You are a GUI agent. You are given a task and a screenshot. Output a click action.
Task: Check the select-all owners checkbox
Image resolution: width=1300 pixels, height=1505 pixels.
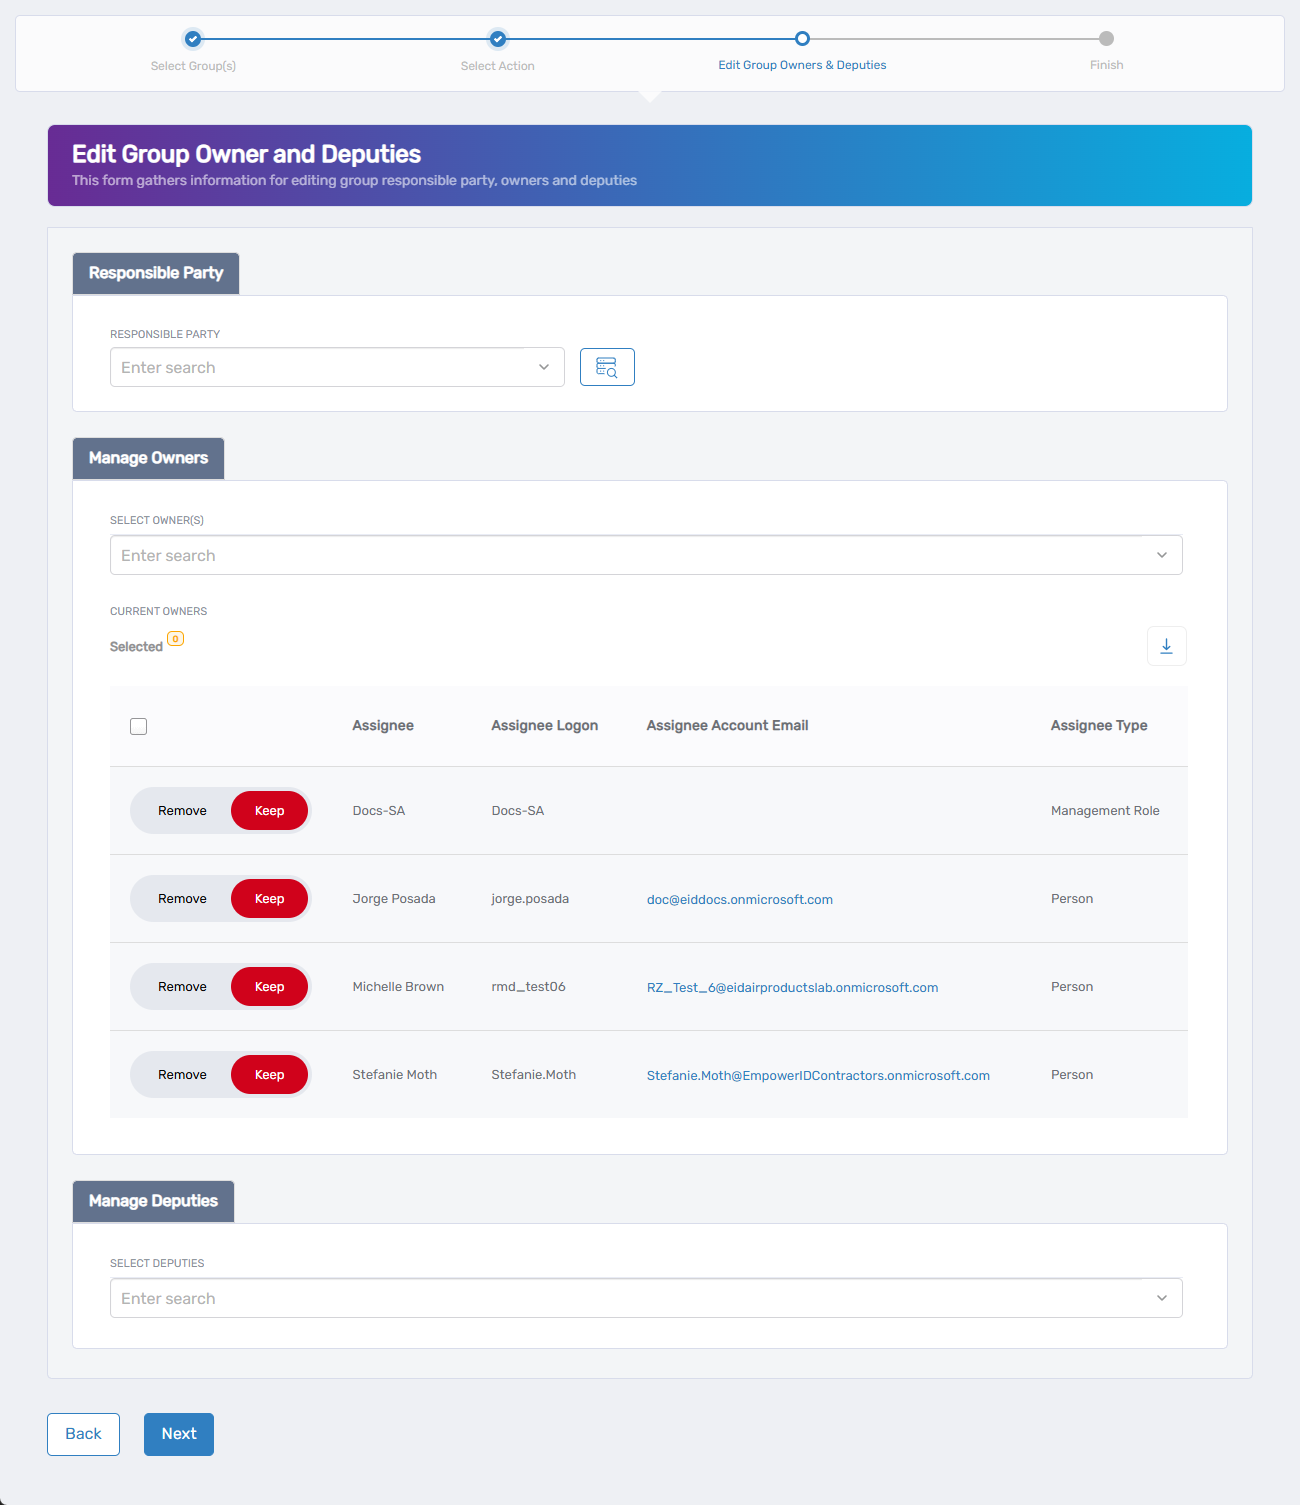point(139,727)
